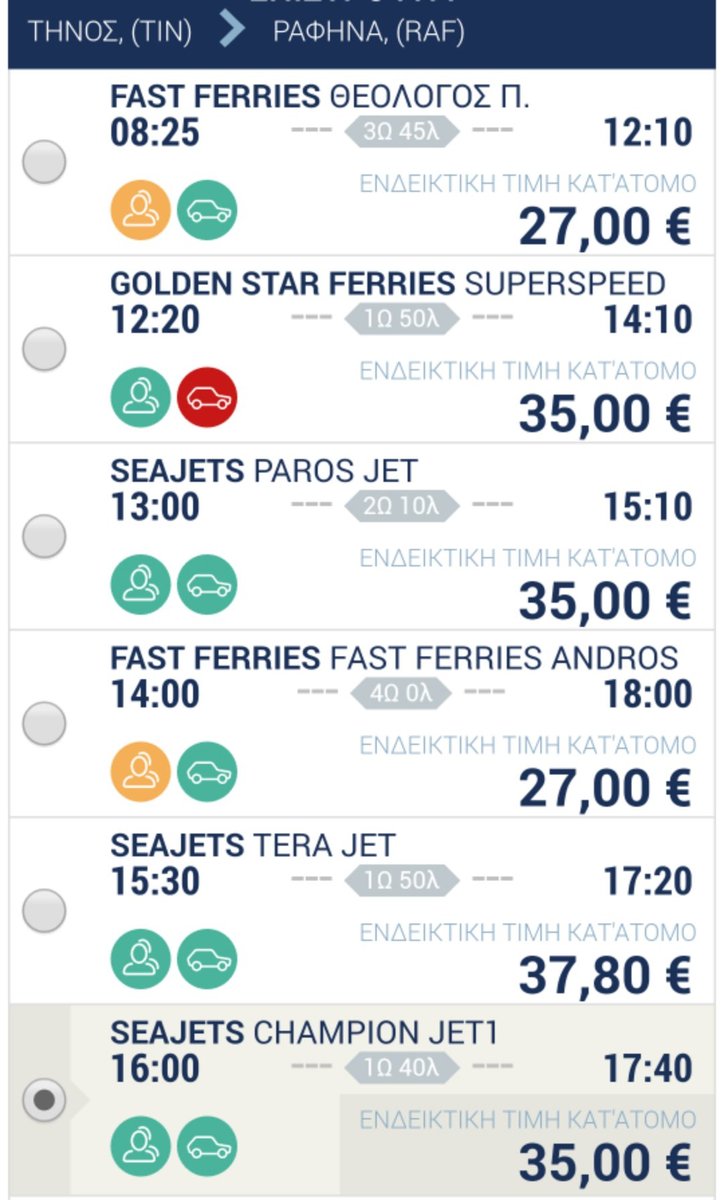
Task: Select the Golden Star Superspeed radio button
Action: coord(44,349)
